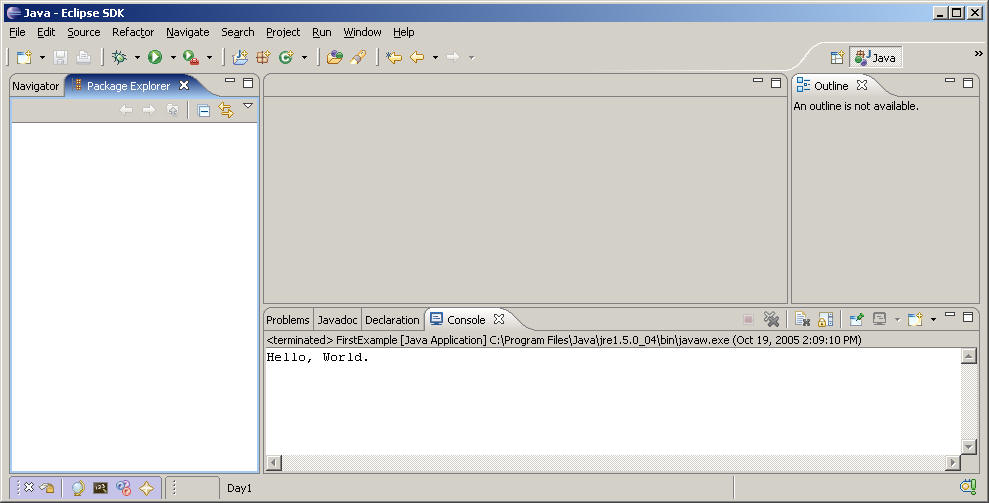Click the New Java Class icon
Viewport: 989px width, 503px height.
[x=286, y=57]
